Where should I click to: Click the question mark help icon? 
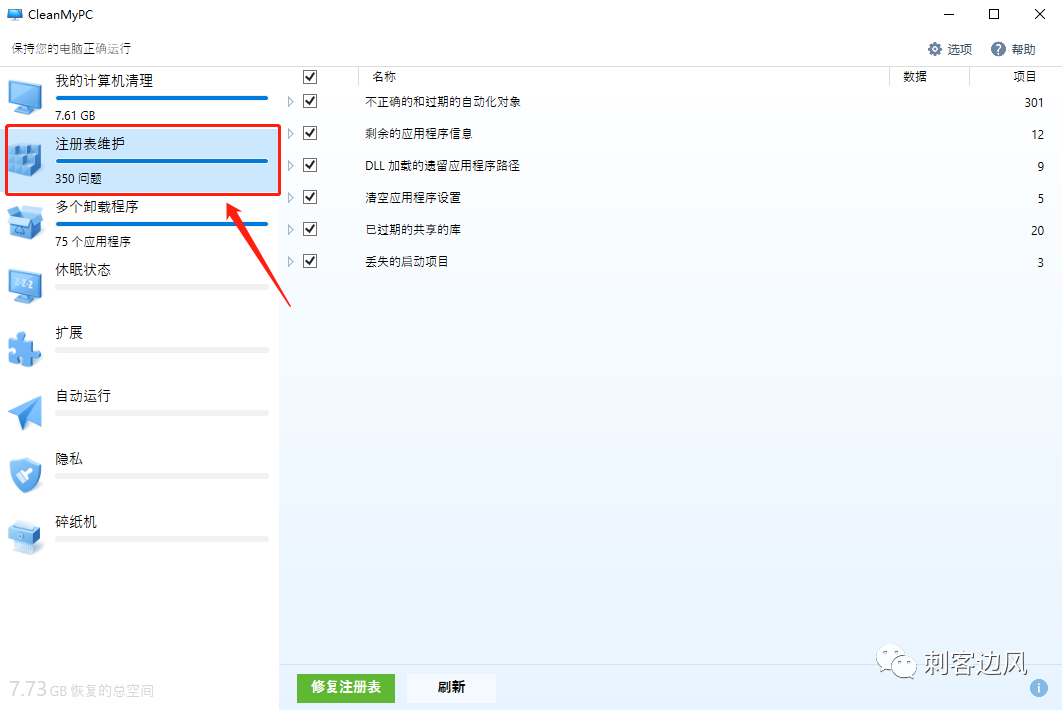(x=998, y=49)
